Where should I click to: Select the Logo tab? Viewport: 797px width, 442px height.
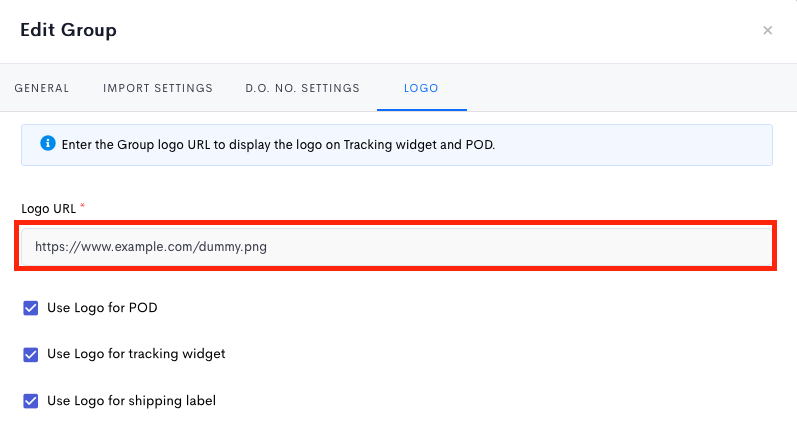pyautogui.click(x=421, y=88)
